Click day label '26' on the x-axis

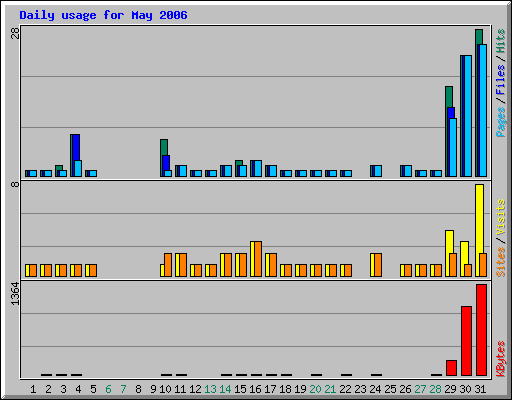click(x=405, y=389)
